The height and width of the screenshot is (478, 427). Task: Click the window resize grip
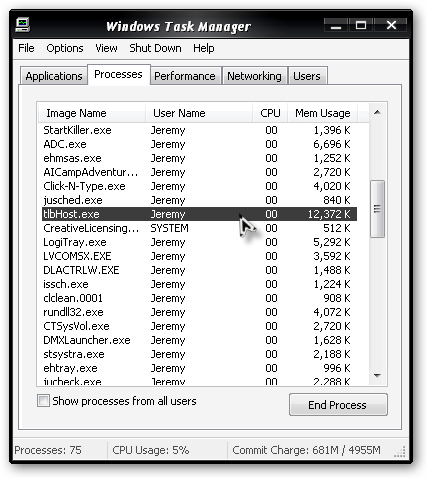[400, 451]
